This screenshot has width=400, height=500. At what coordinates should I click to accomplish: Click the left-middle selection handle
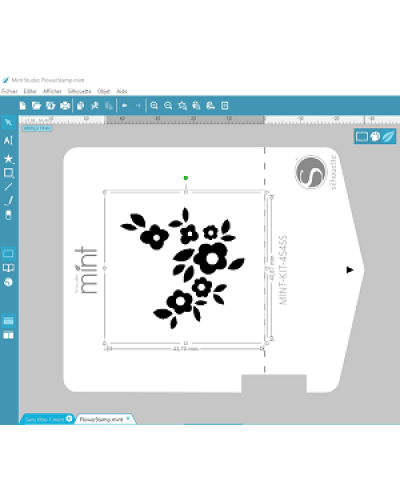[x=105, y=268]
